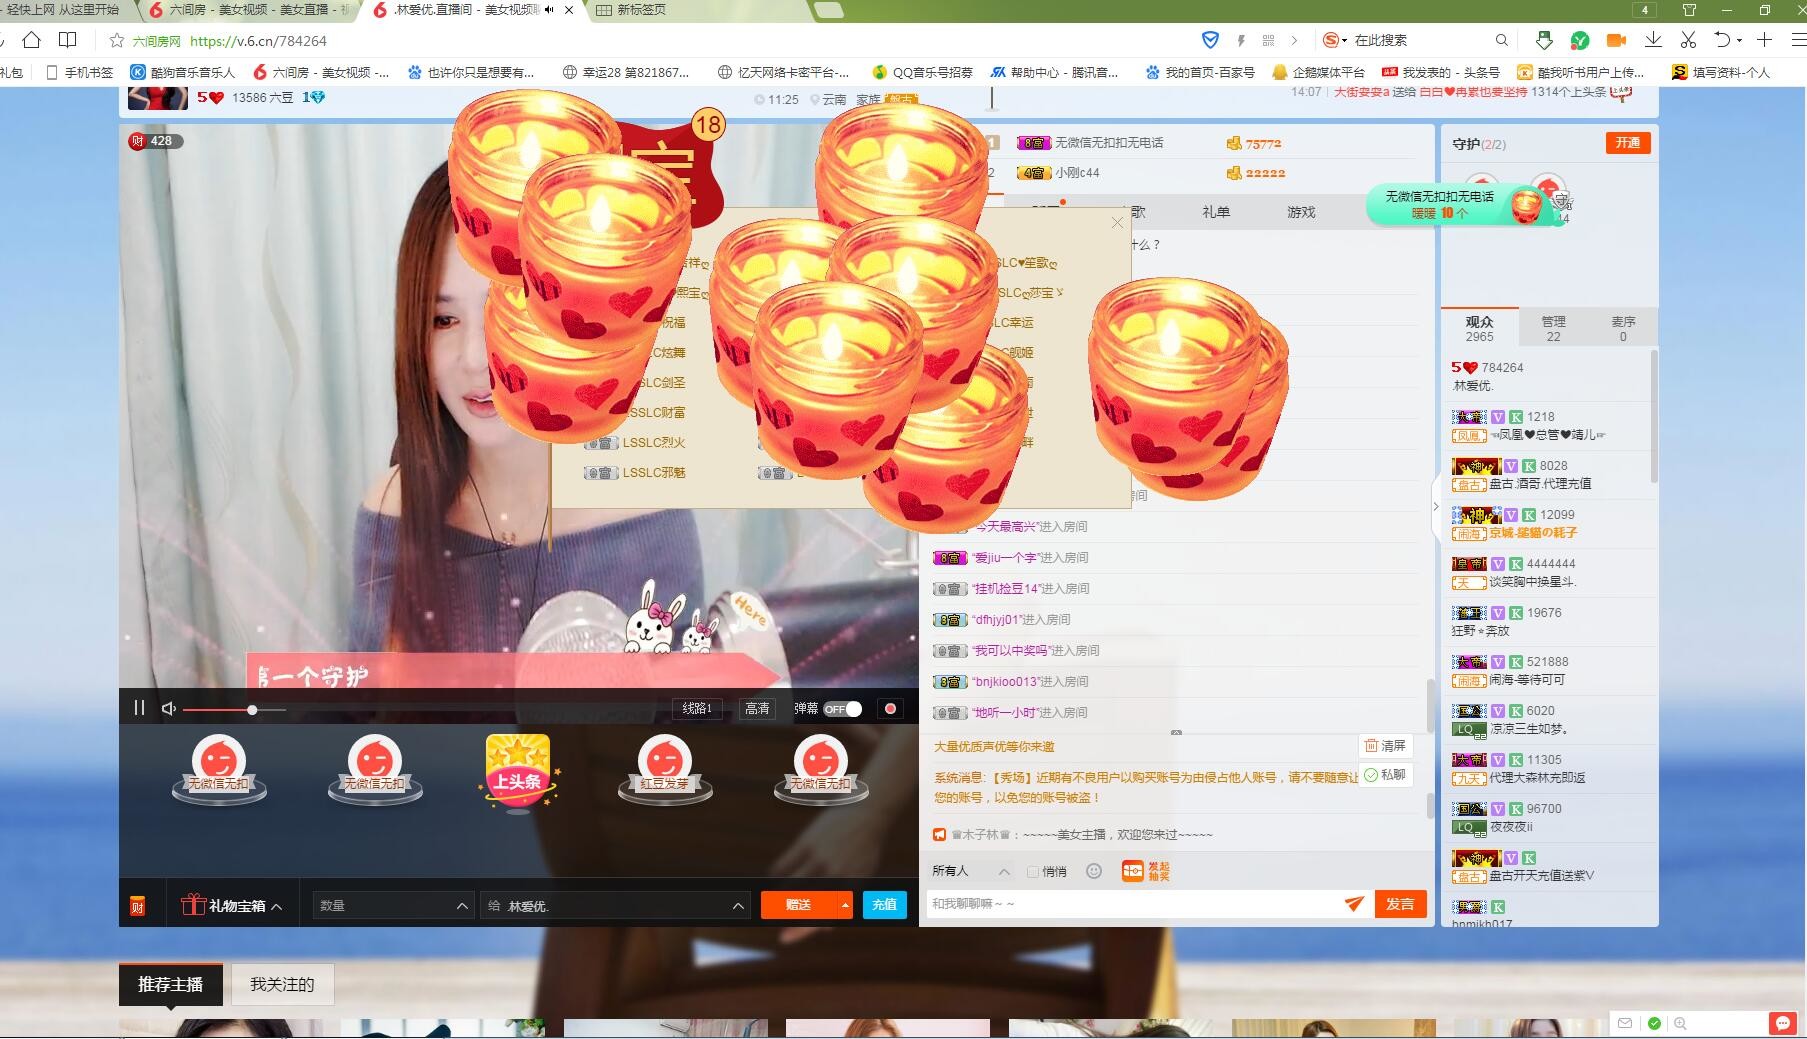The width and height of the screenshot is (1807, 1039).
Task: Select 我关注的 following tab
Action: coord(282,984)
